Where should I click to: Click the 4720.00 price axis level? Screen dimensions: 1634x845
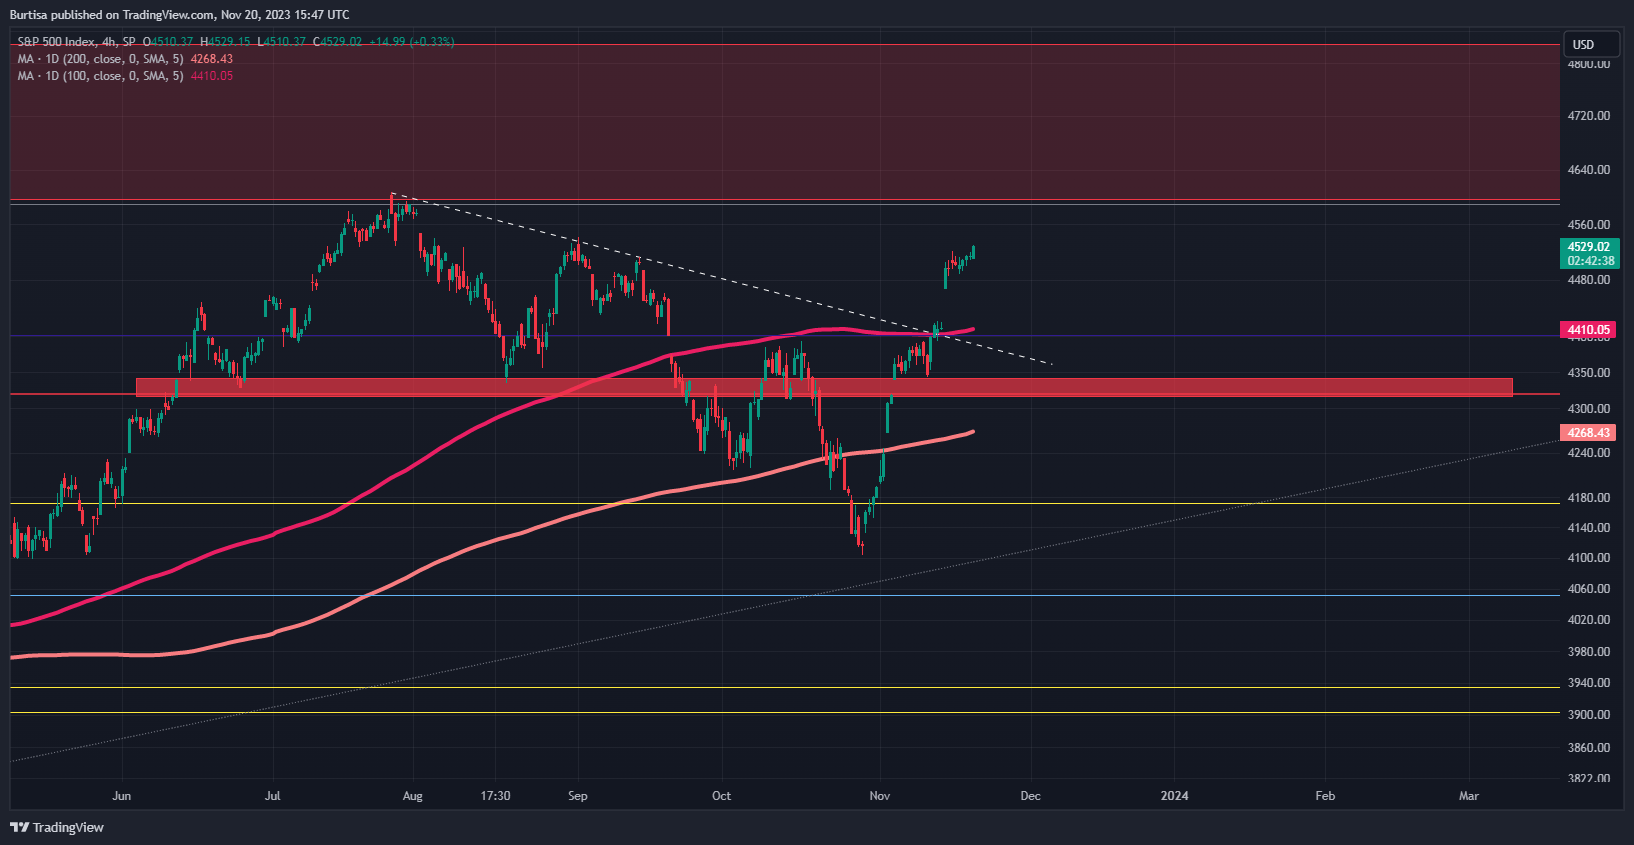1588,116
